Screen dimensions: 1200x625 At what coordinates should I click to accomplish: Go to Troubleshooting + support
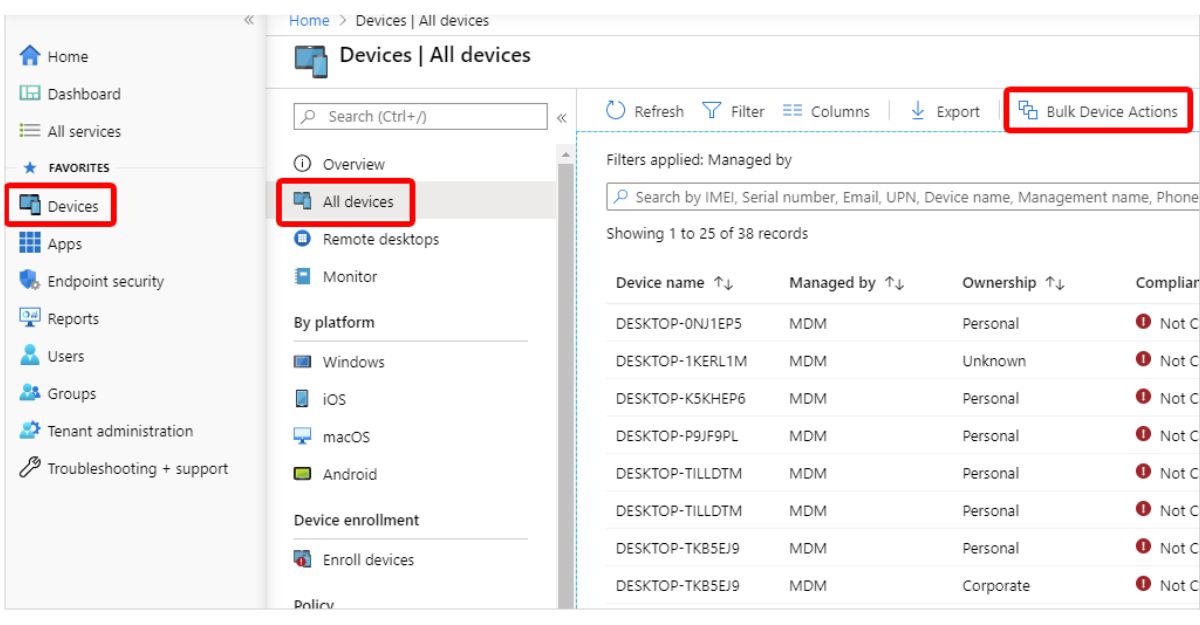(138, 469)
